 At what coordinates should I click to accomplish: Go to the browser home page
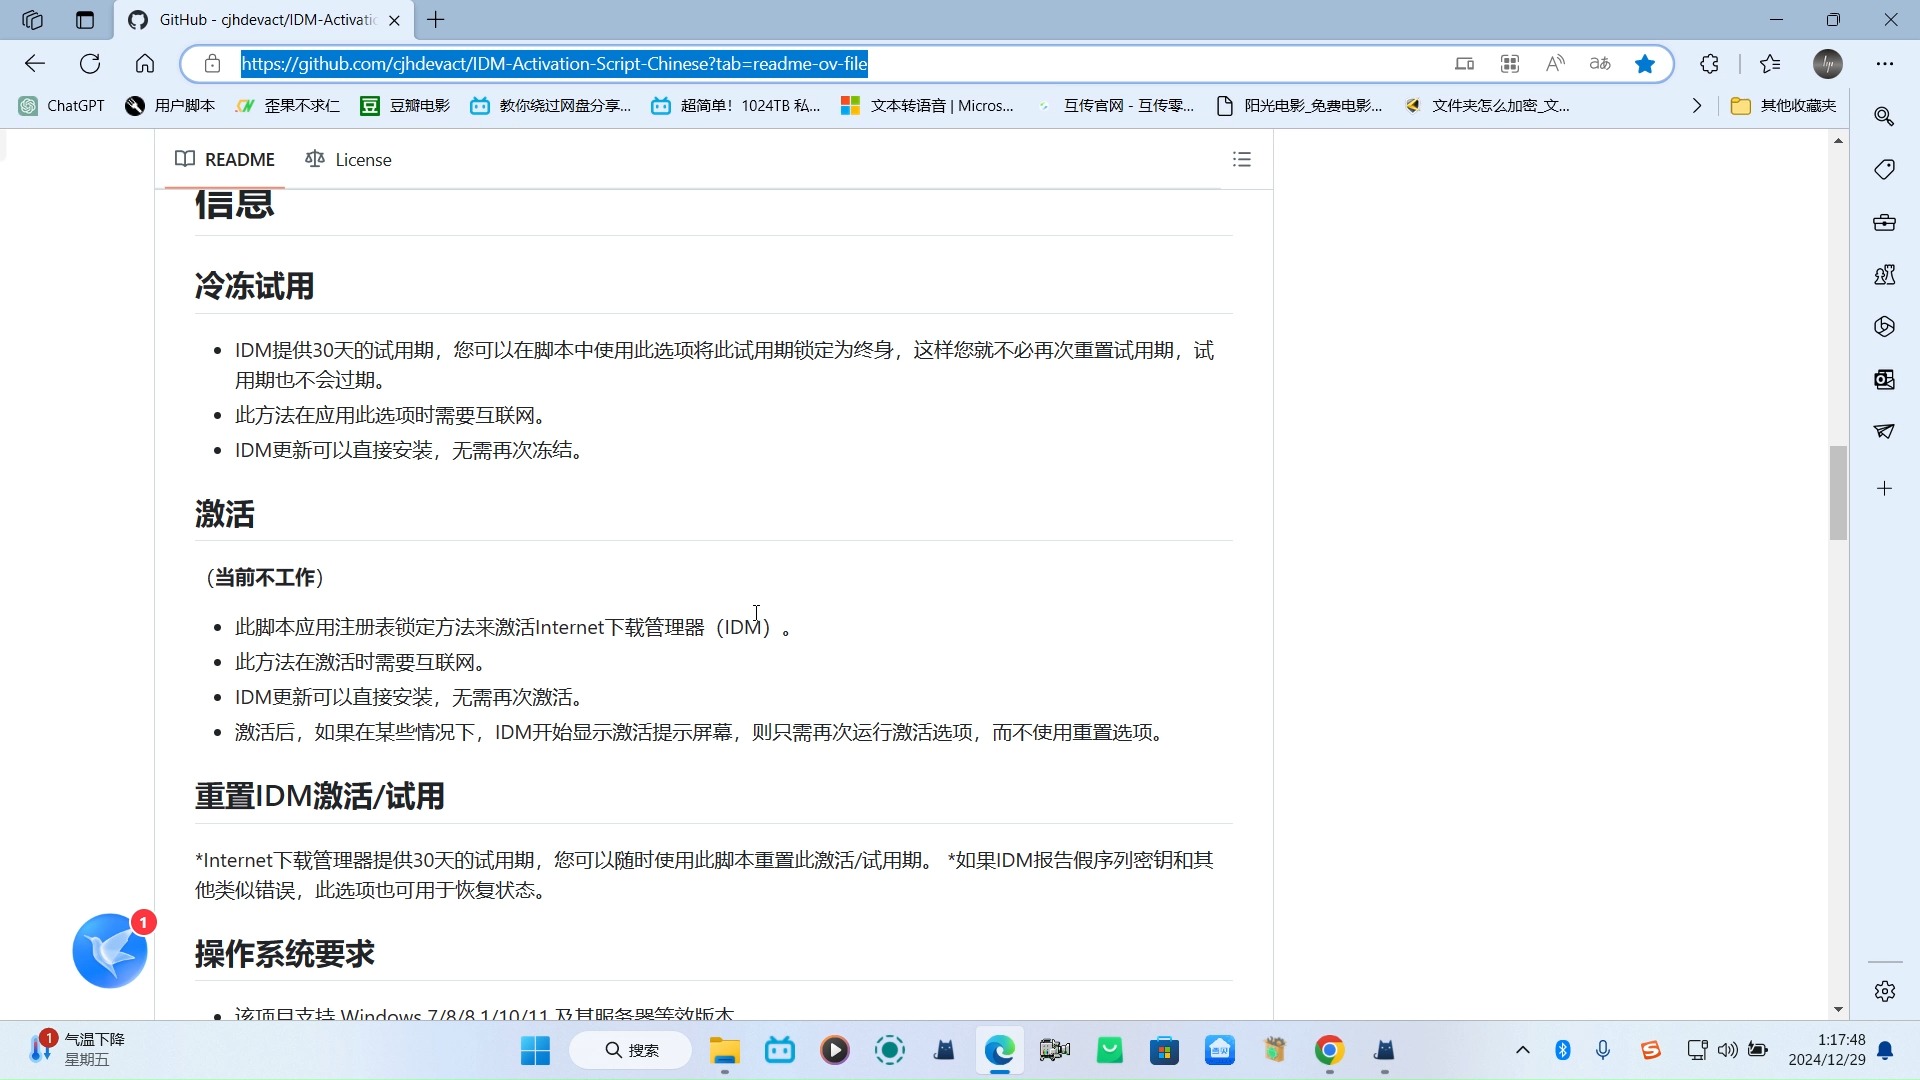[145, 64]
